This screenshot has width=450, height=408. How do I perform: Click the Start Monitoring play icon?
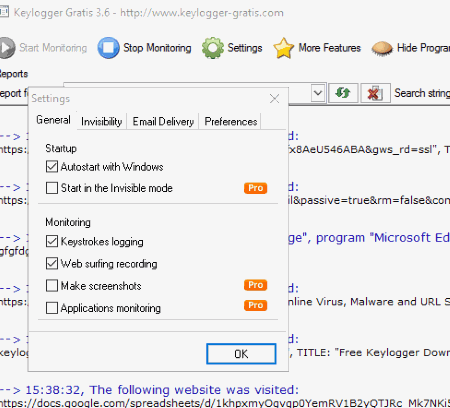(6, 48)
